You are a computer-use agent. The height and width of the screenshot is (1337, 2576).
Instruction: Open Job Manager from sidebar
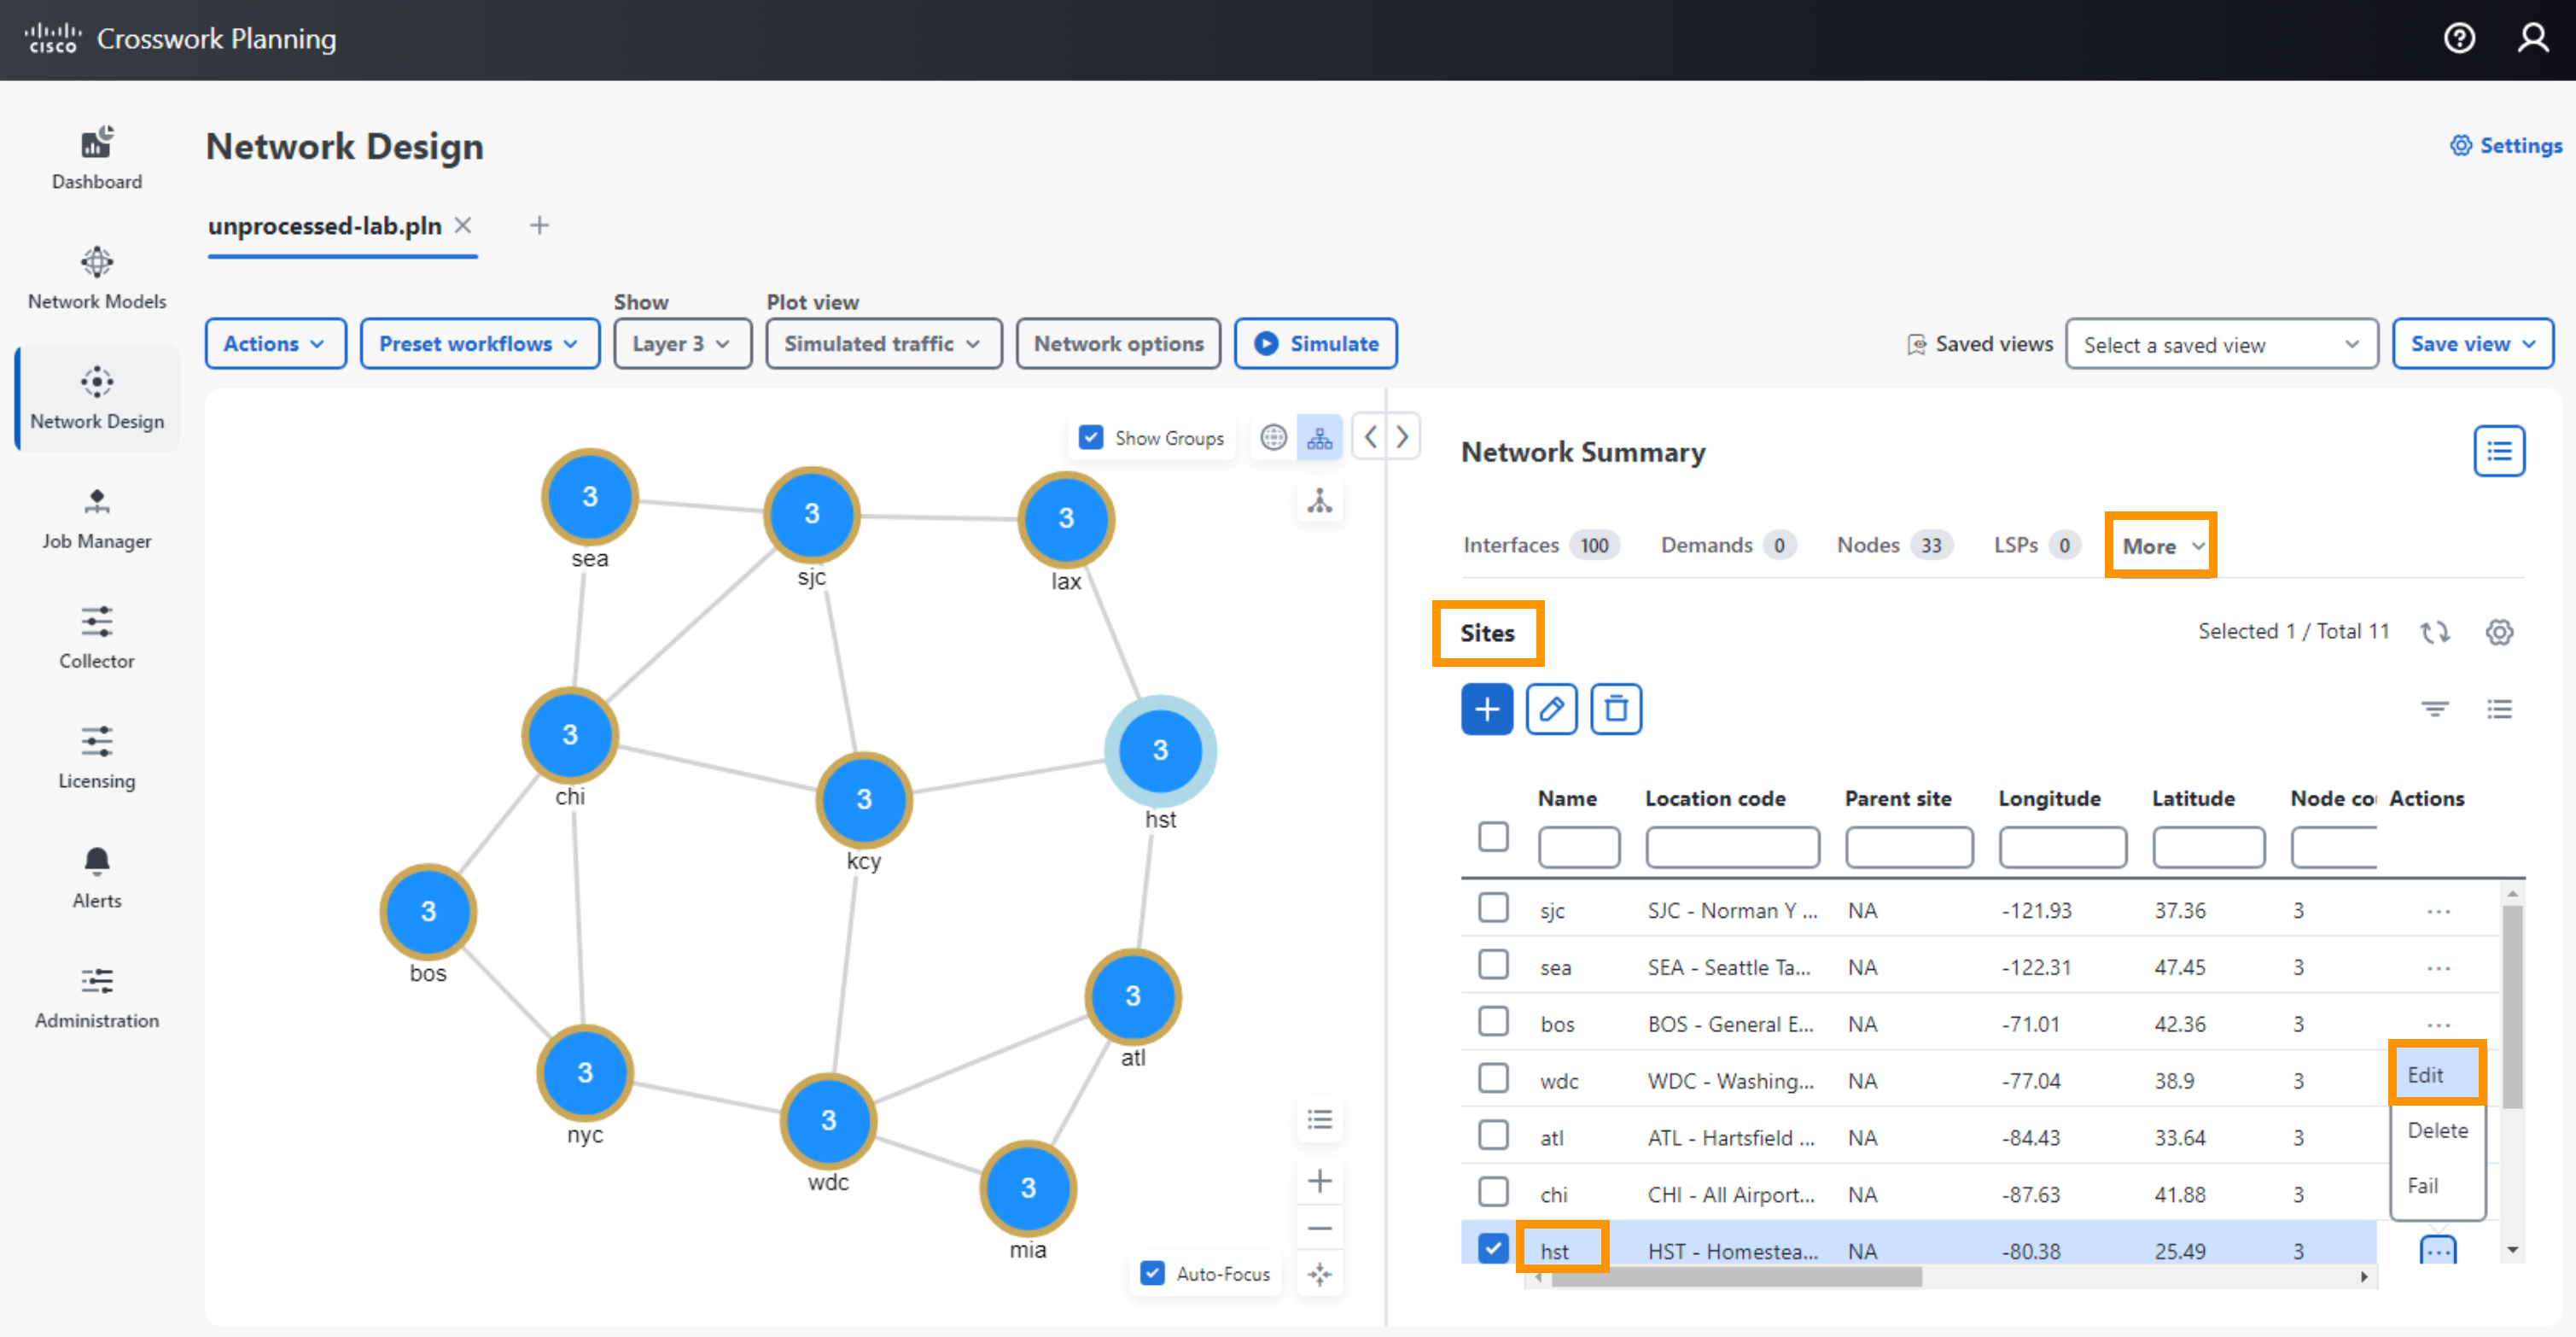pyautogui.click(x=97, y=519)
